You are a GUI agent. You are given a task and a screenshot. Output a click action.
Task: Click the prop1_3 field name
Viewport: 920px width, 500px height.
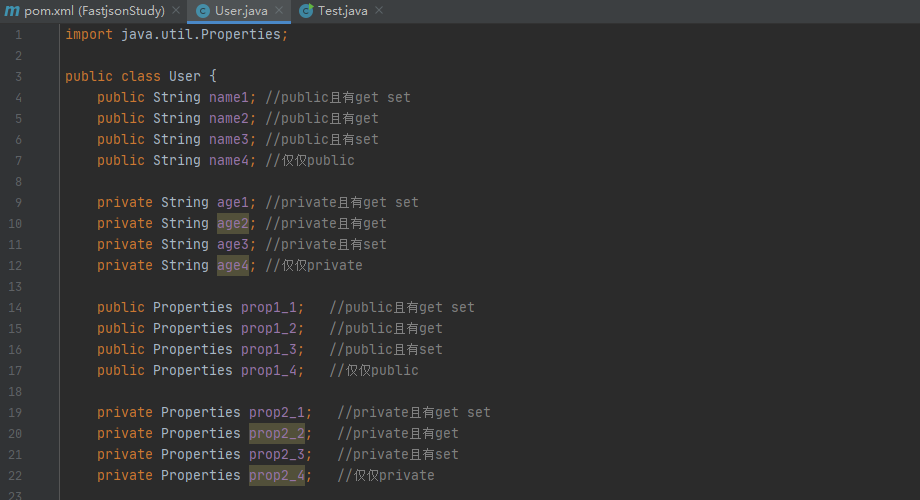(268, 350)
